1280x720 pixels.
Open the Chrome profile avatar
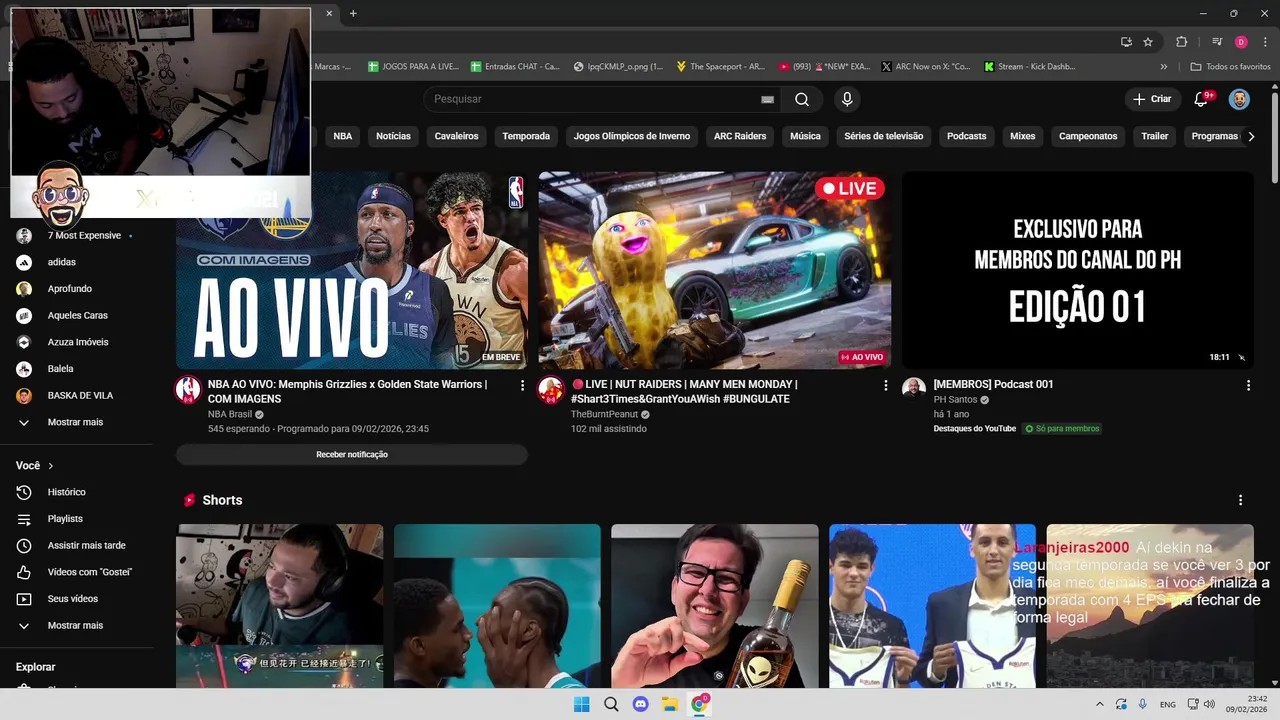(x=1241, y=42)
